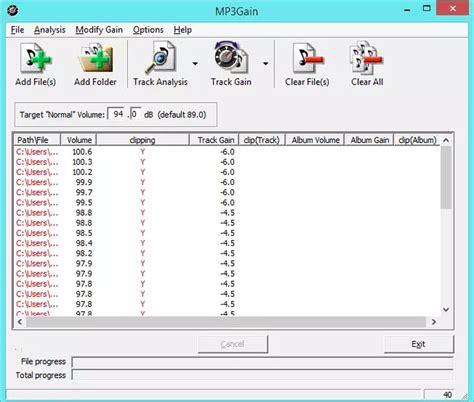Click the File progress bar
The image size is (474, 402).
pos(263,362)
